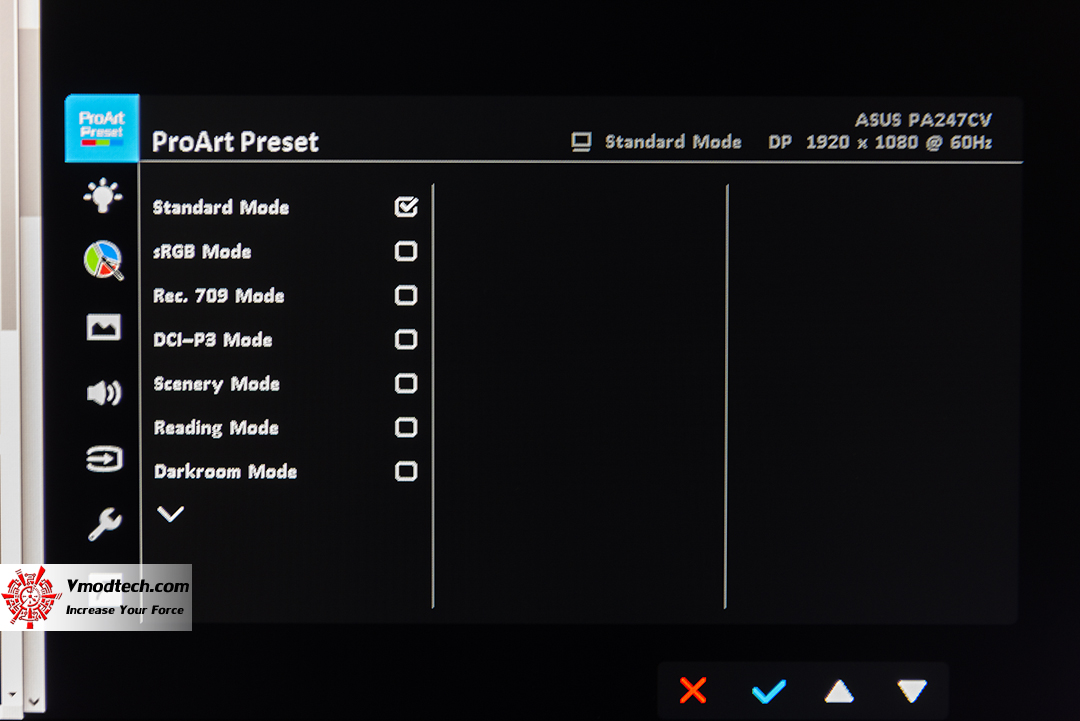Open the System Setup wrench icon
1080x721 pixels.
[x=105, y=524]
